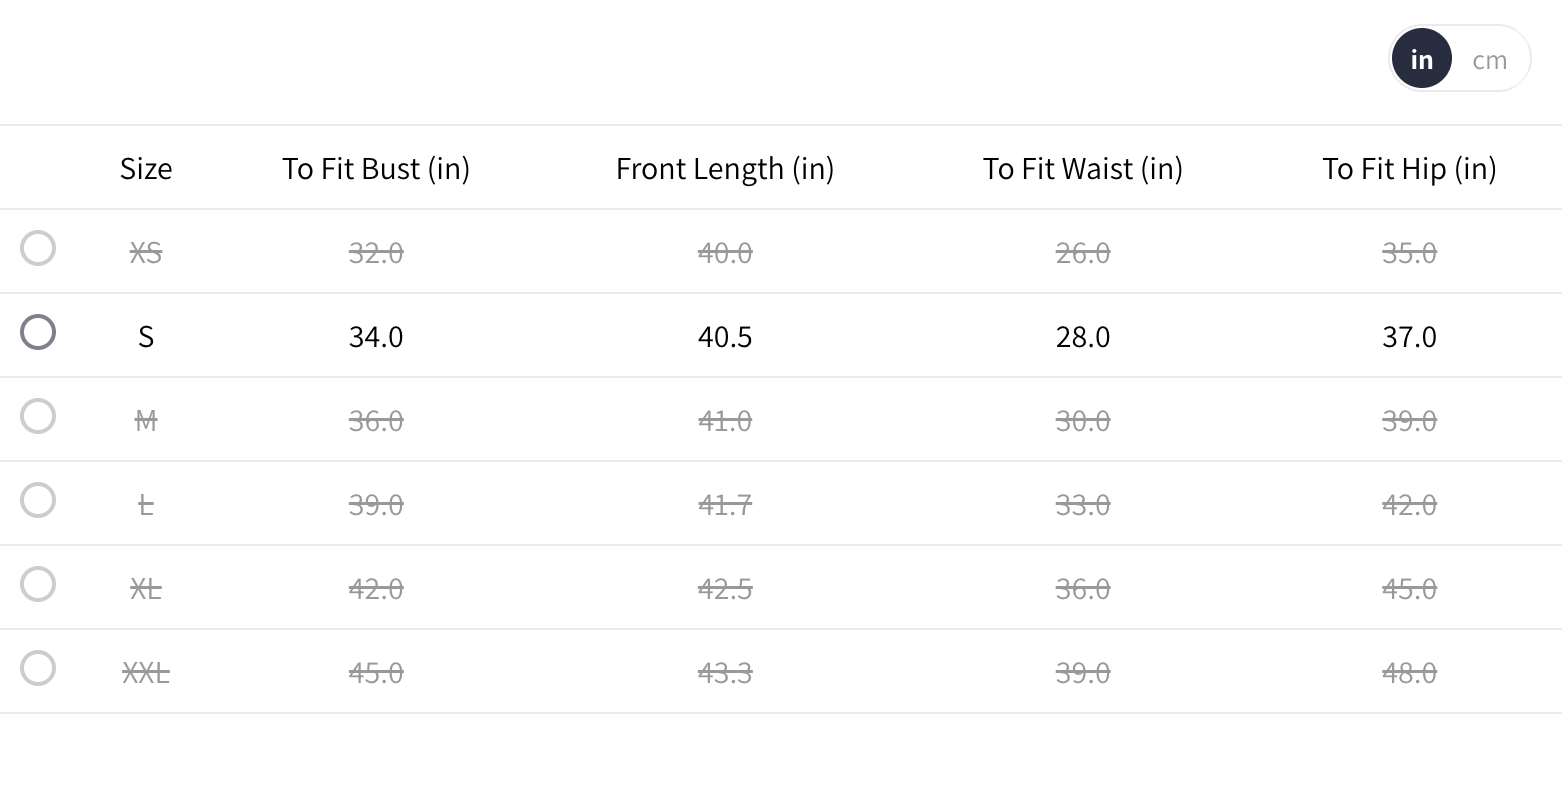Image resolution: width=1562 pixels, height=794 pixels.
Task: Switch units to cm
Action: (x=1489, y=60)
